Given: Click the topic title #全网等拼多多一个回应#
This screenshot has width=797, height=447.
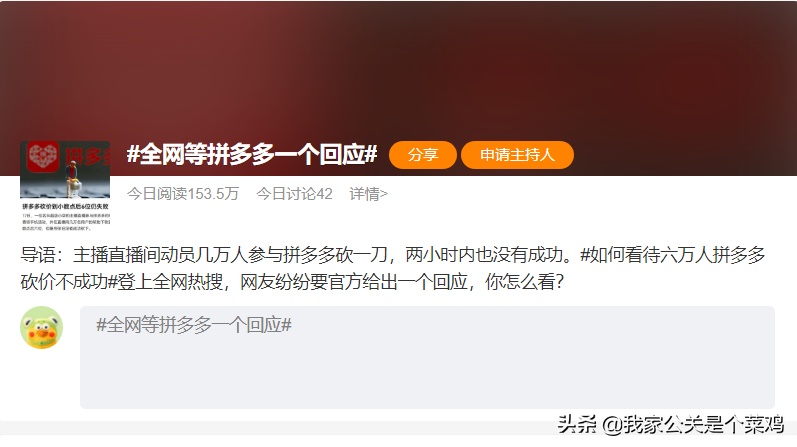Looking at the screenshot, I should pos(252,154).
